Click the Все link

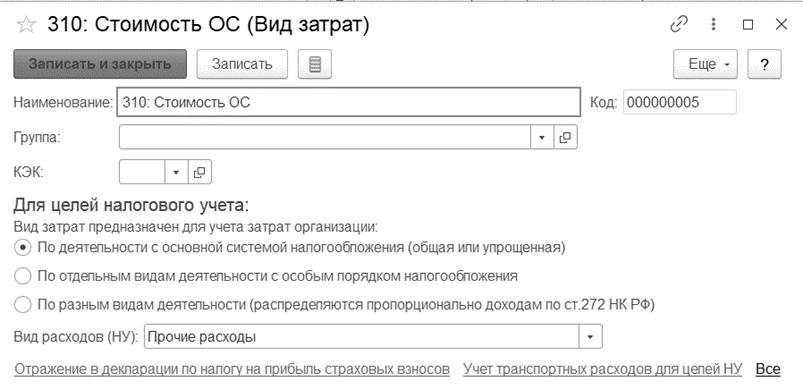coord(768,369)
